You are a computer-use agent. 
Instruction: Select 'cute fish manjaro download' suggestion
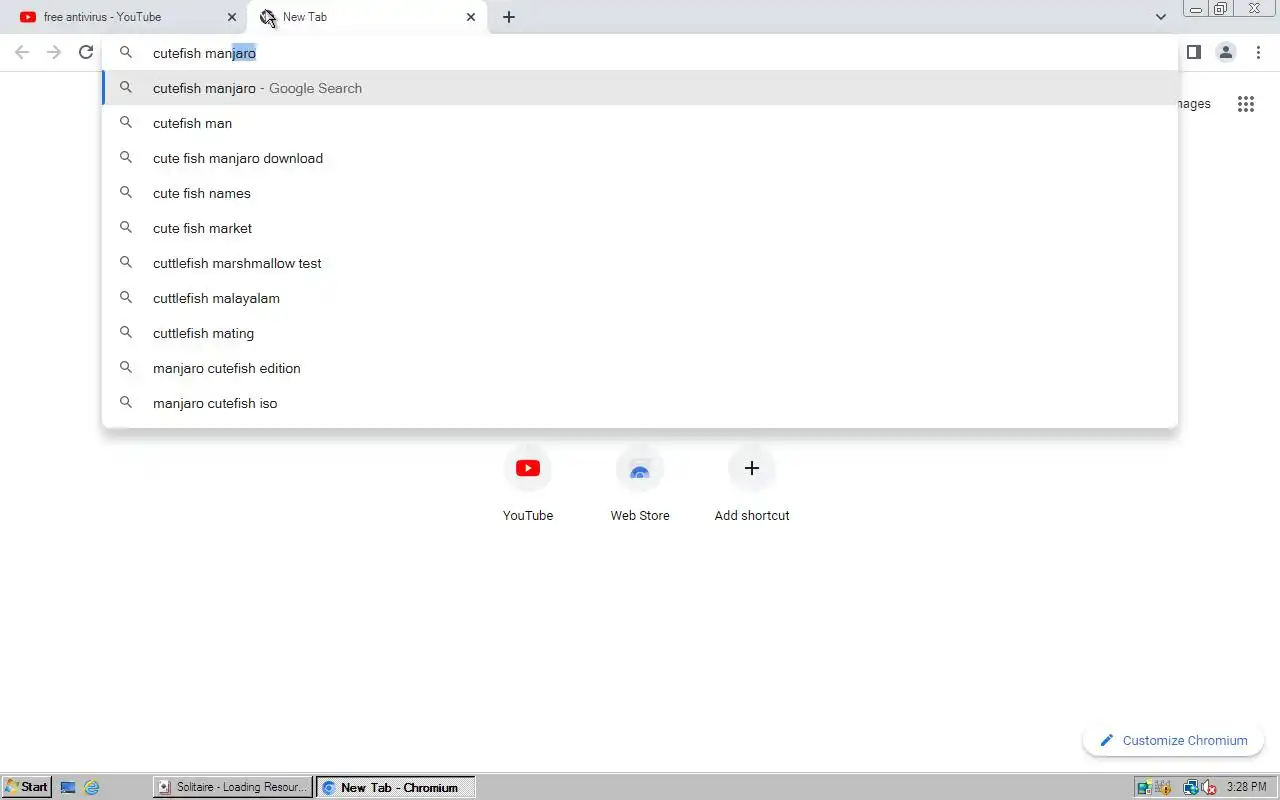tap(640, 158)
